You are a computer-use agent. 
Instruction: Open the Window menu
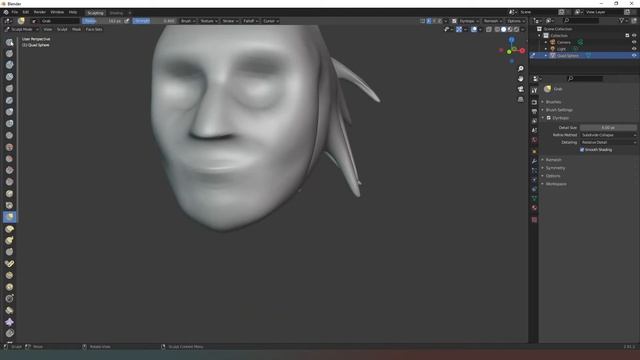pos(57,12)
